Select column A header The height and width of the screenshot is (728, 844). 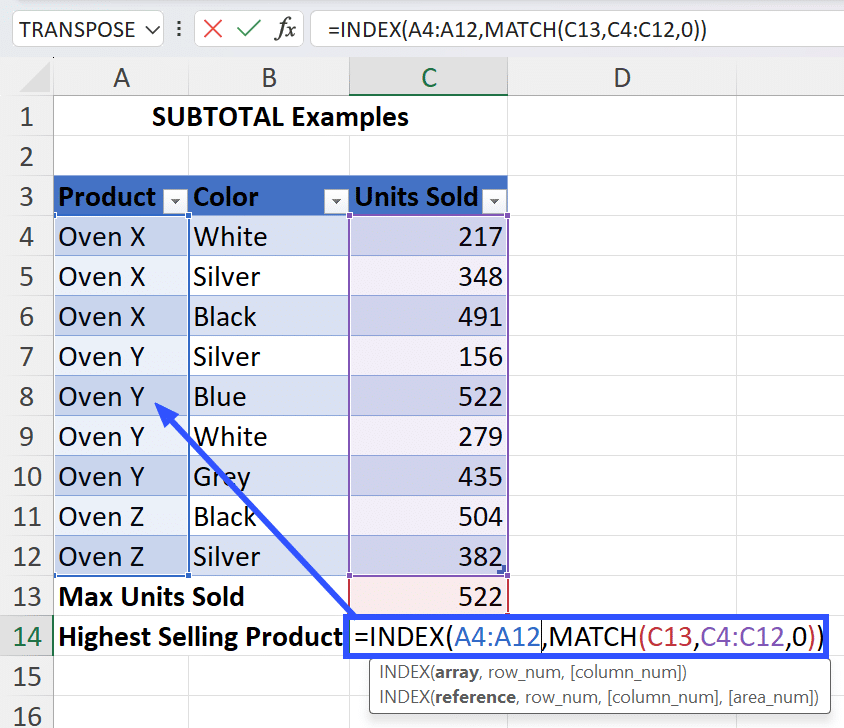[x=121, y=78]
